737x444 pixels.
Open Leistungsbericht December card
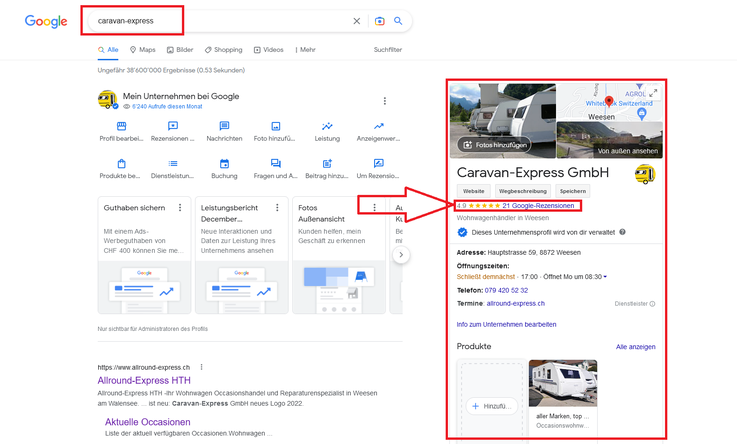pyautogui.click(x=242, y=255)
